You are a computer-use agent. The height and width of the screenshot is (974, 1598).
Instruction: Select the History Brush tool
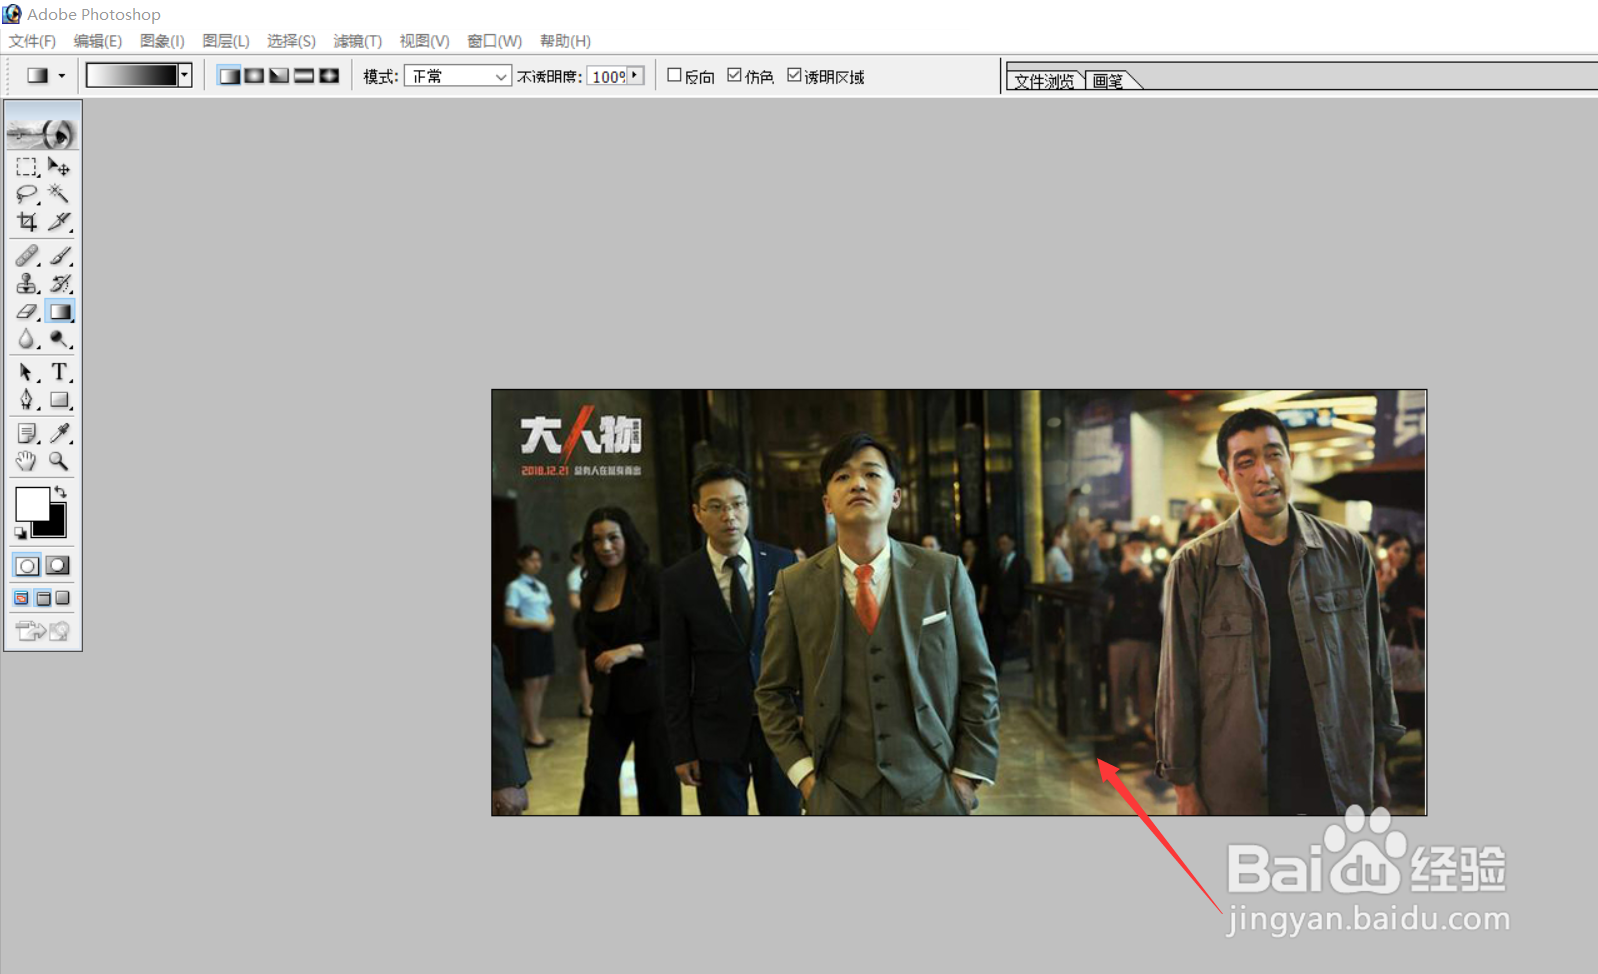click(x=59, y=284)
